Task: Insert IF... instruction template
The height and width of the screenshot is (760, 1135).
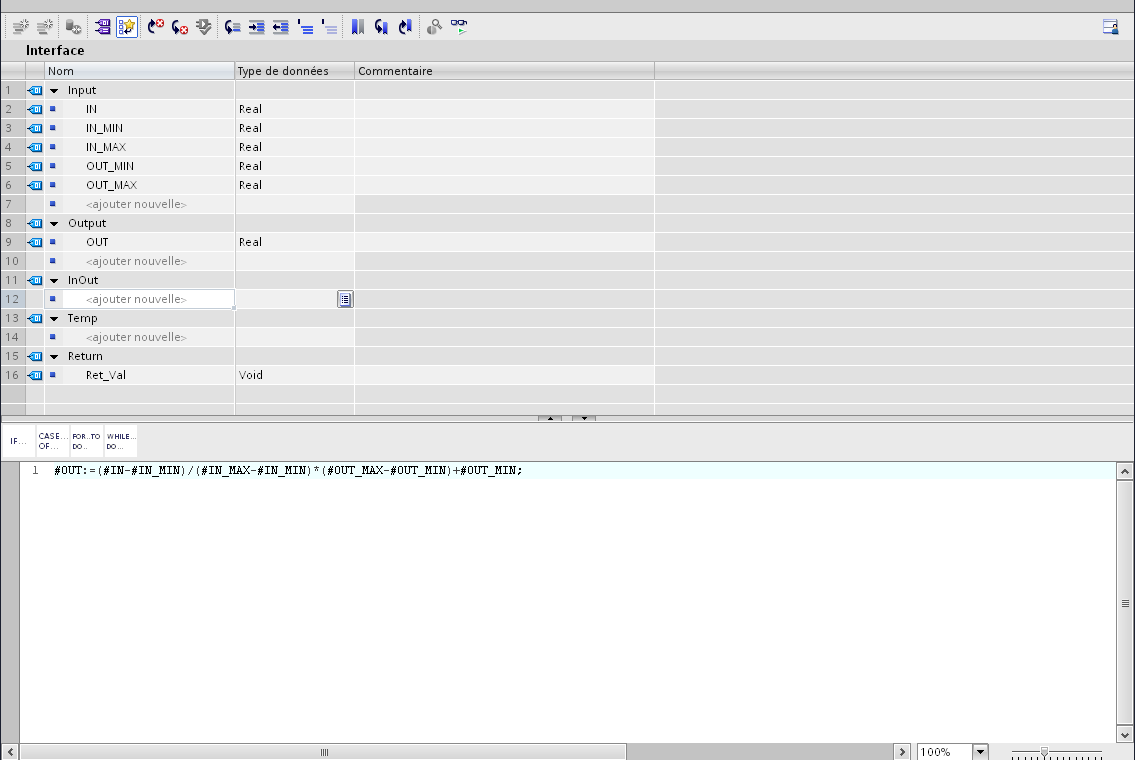Action: click(x=18, y=441)
